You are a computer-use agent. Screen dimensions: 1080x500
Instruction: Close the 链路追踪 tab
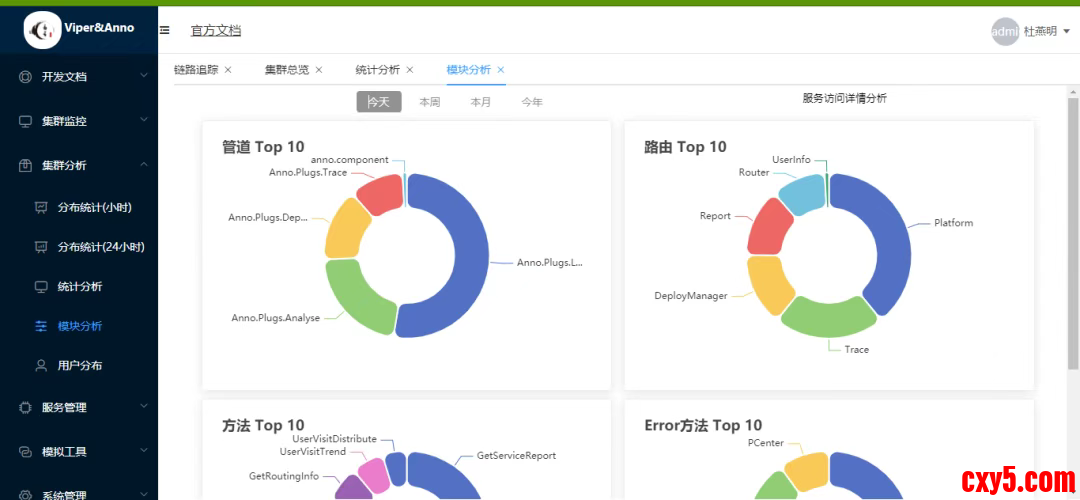[x=228, y=70]
